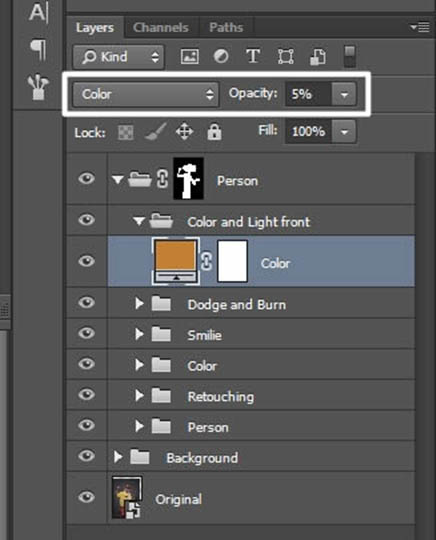Open the Opacity slider arrow
The image size is (436, 540).
pos(344,94)
